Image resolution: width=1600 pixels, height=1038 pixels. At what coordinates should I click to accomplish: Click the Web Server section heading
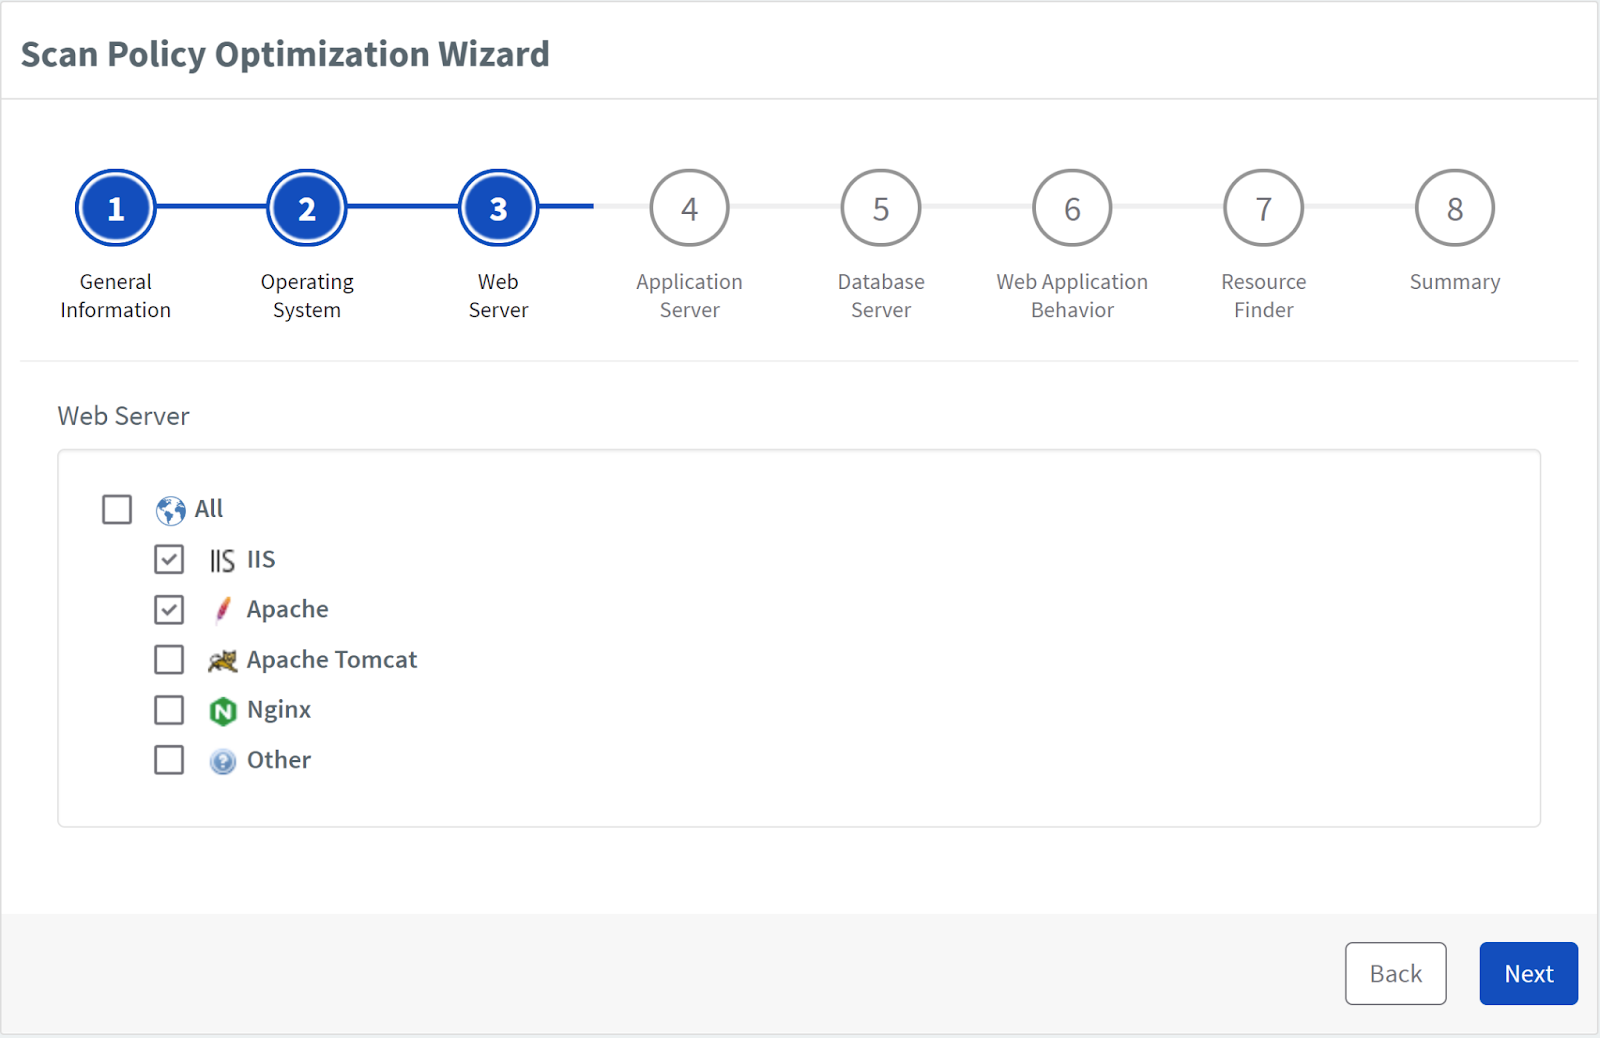click(124, 416)
